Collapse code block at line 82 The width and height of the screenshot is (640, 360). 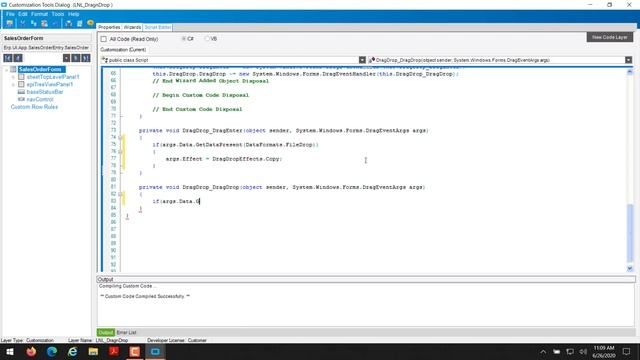coord(120,194)
